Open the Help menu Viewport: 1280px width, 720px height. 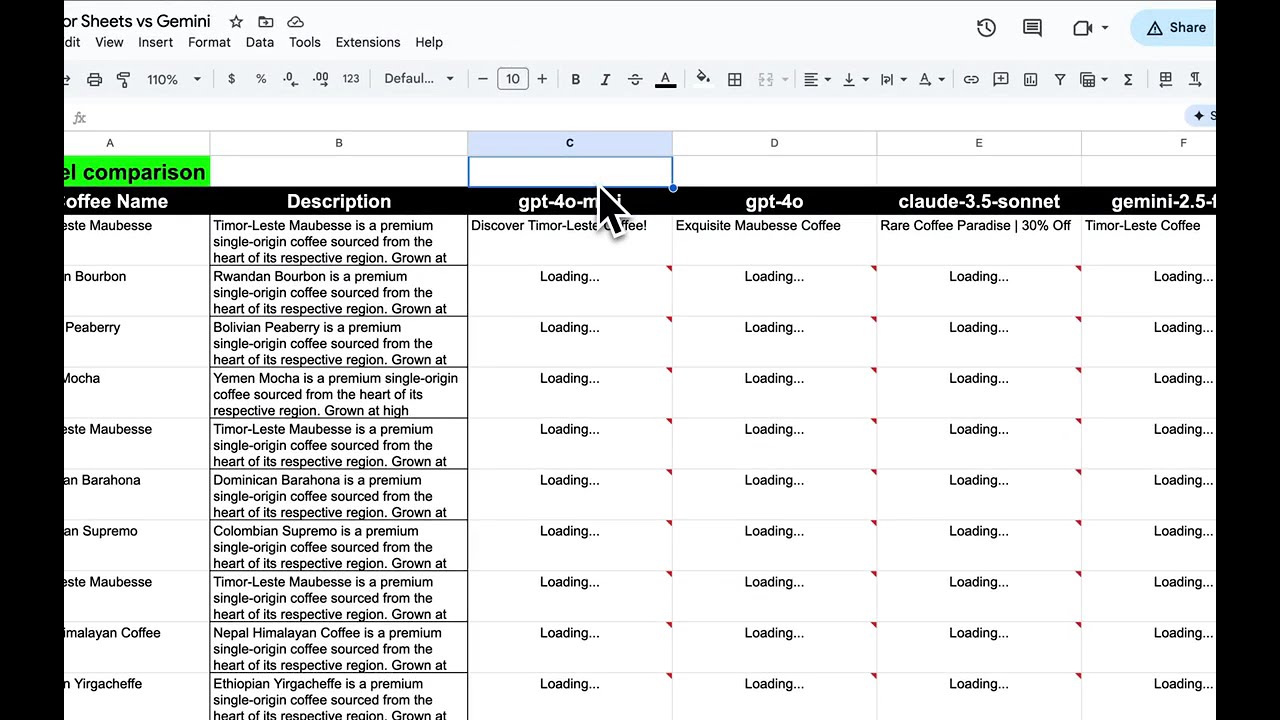click(x=428, y=42)
